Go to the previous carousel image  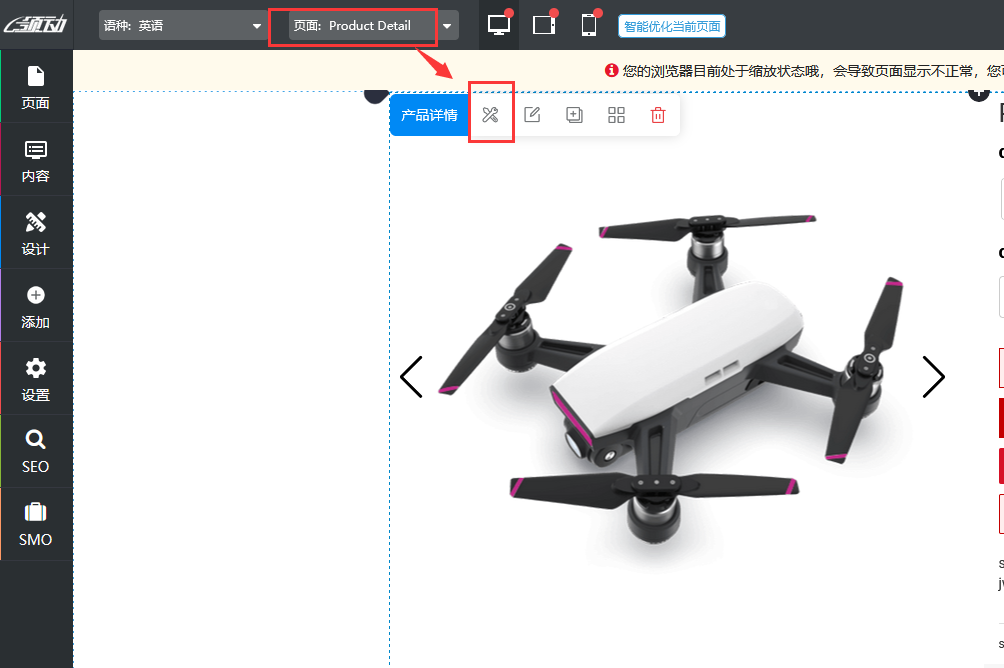412,377
